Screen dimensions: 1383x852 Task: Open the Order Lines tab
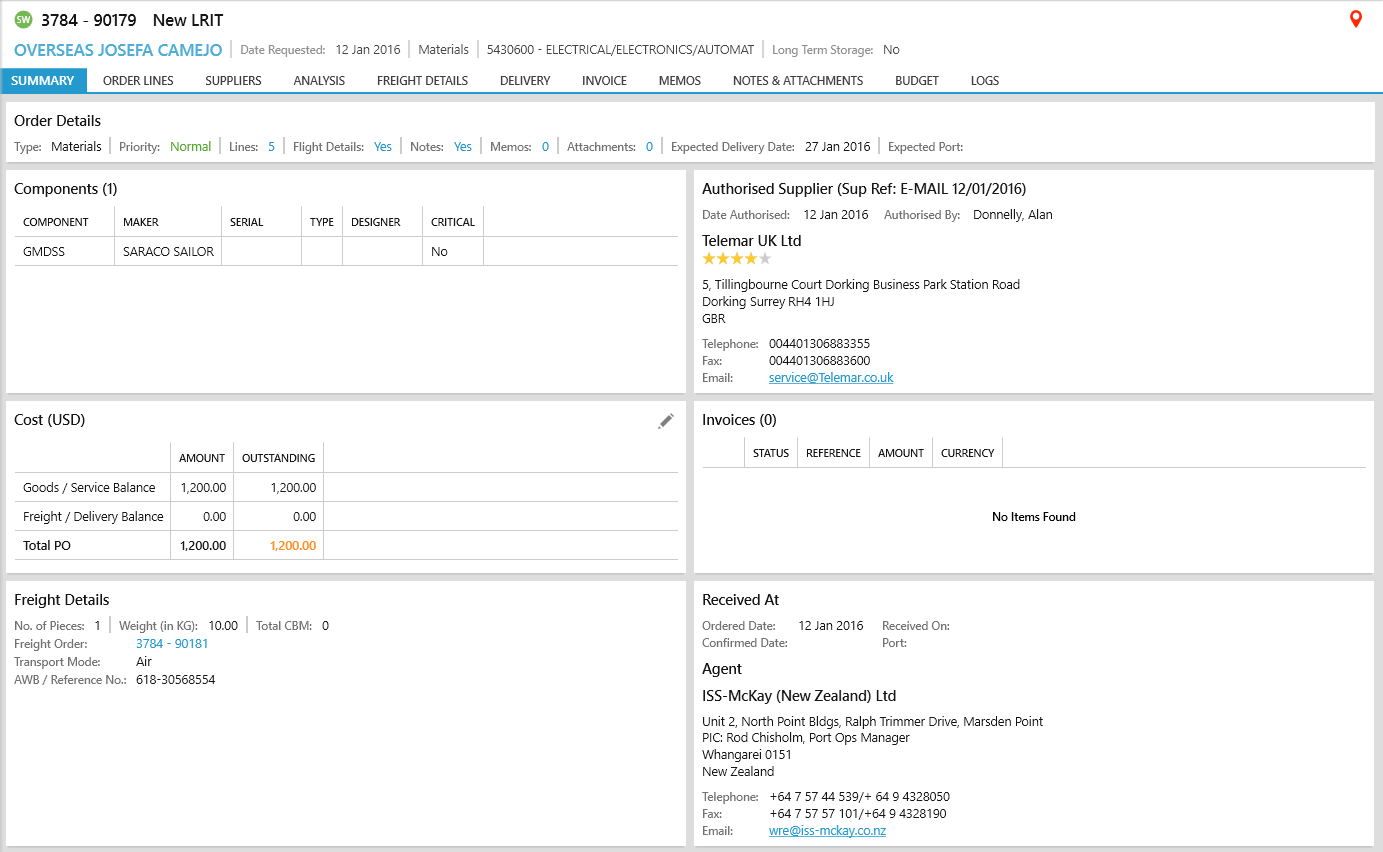tap(138, 81)
